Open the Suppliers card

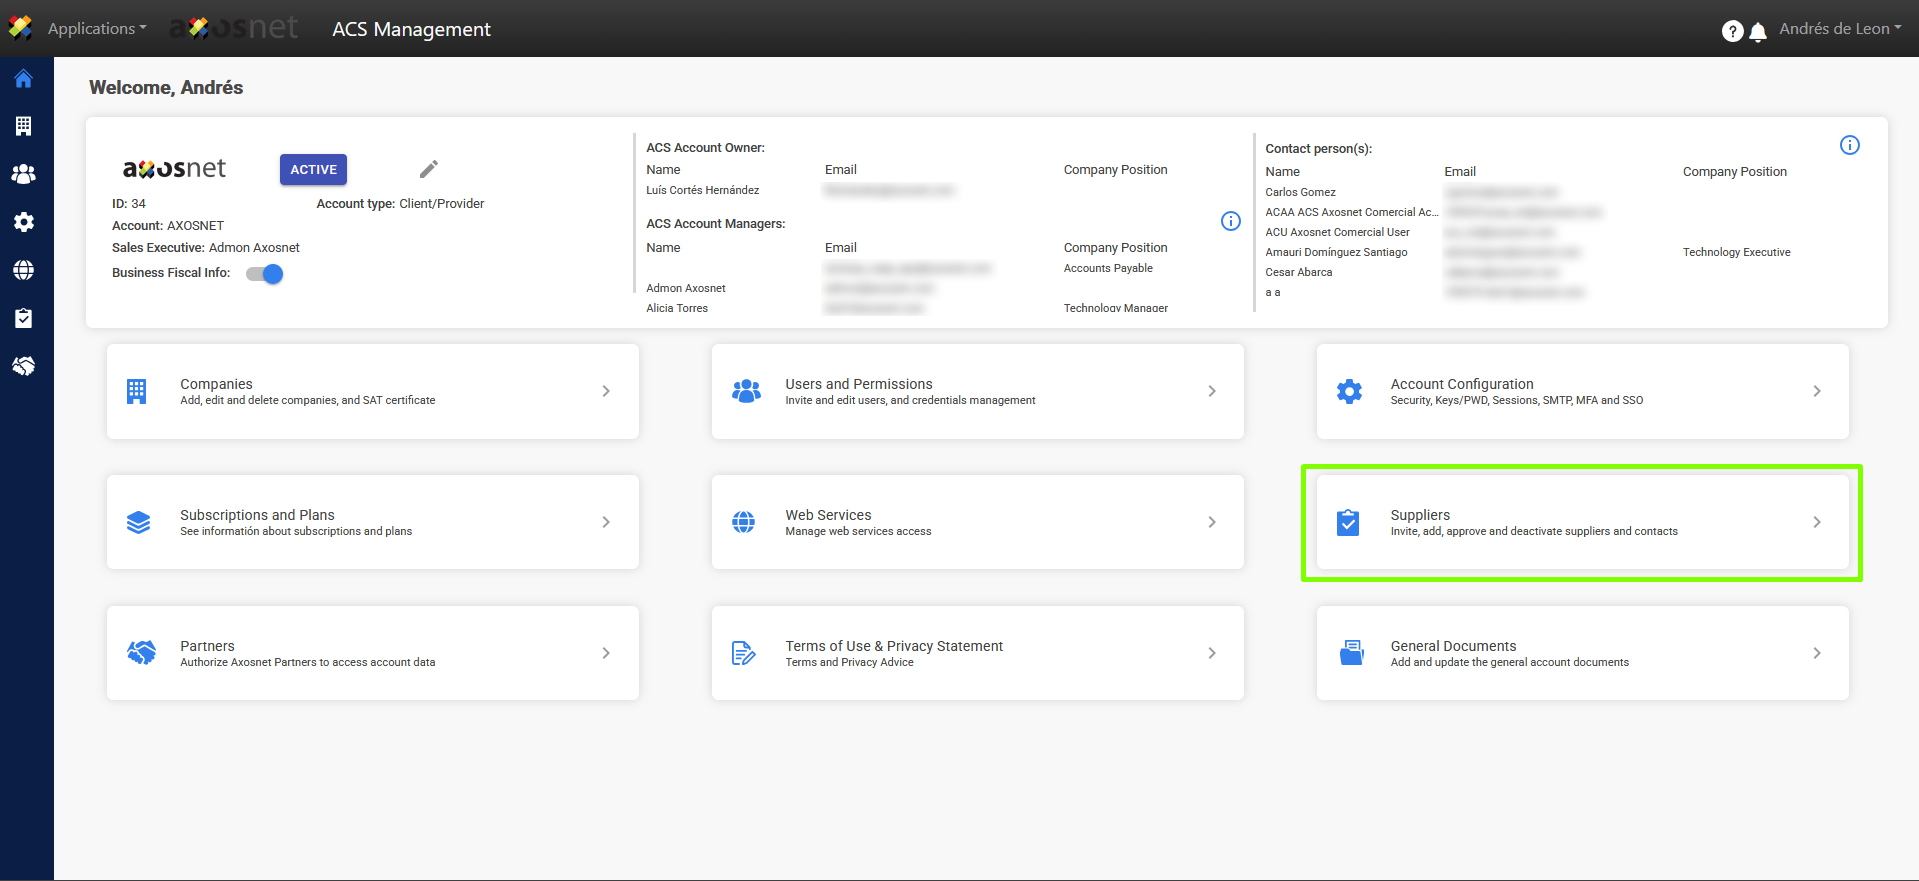tap(1581, 522)
